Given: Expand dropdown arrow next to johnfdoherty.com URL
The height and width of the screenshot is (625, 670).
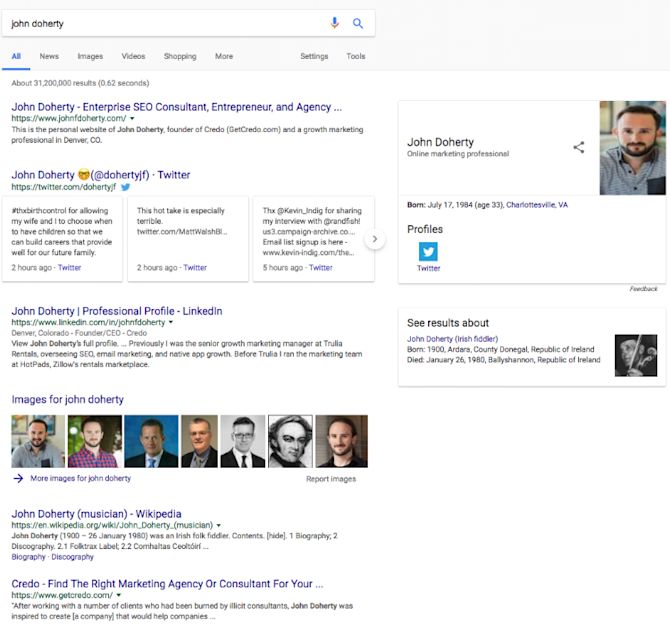Looking at the screenshot, I should point(132,118).
